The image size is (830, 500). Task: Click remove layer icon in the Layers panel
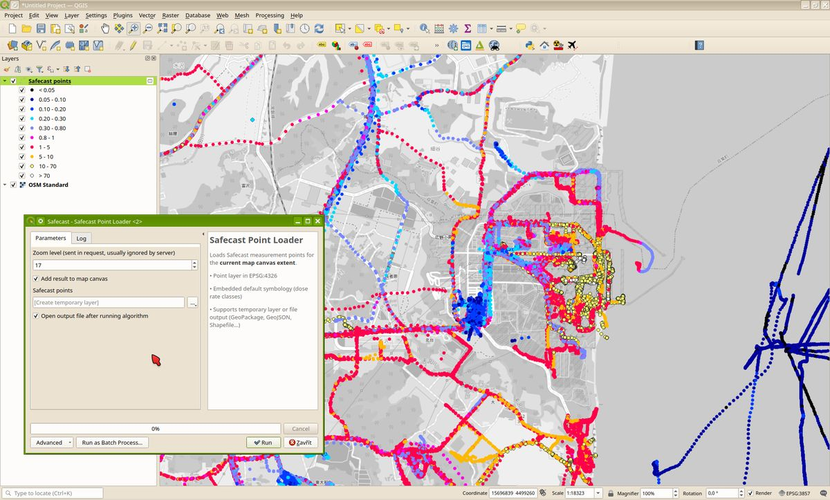(87, 69)
